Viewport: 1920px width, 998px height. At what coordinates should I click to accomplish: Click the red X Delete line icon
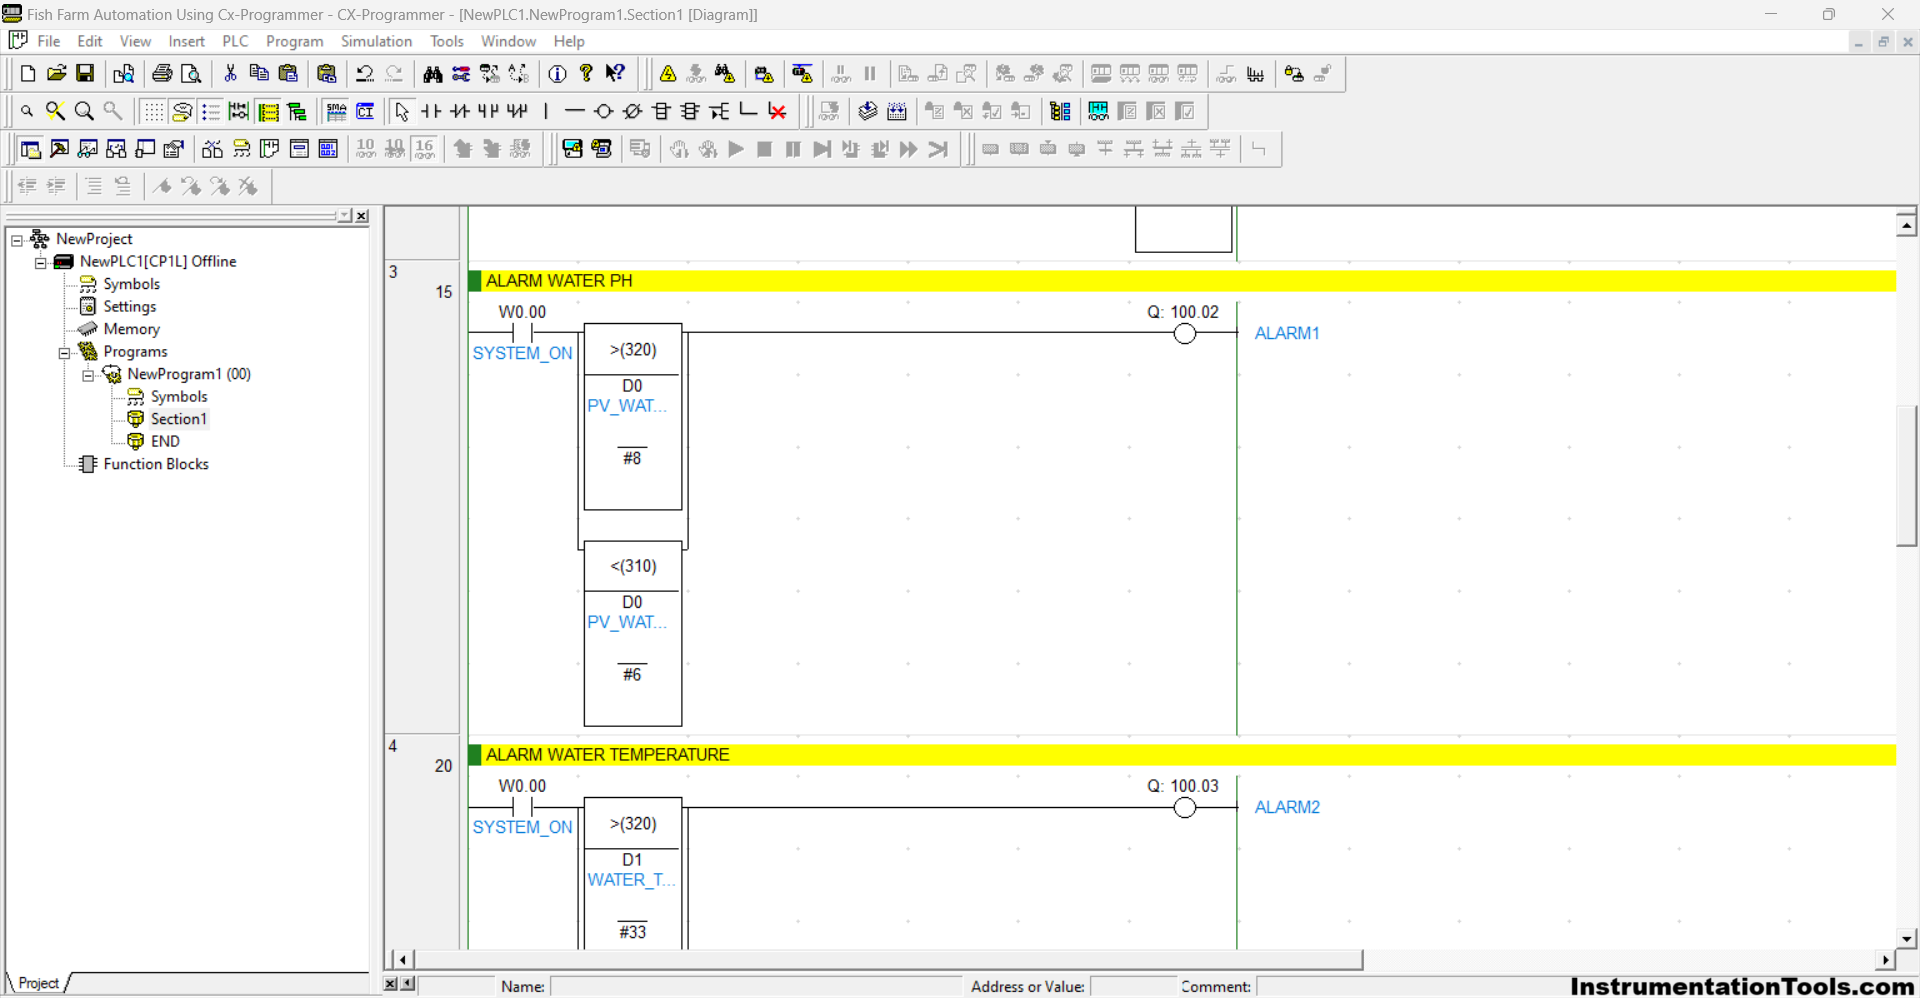[x=777, y=111]
